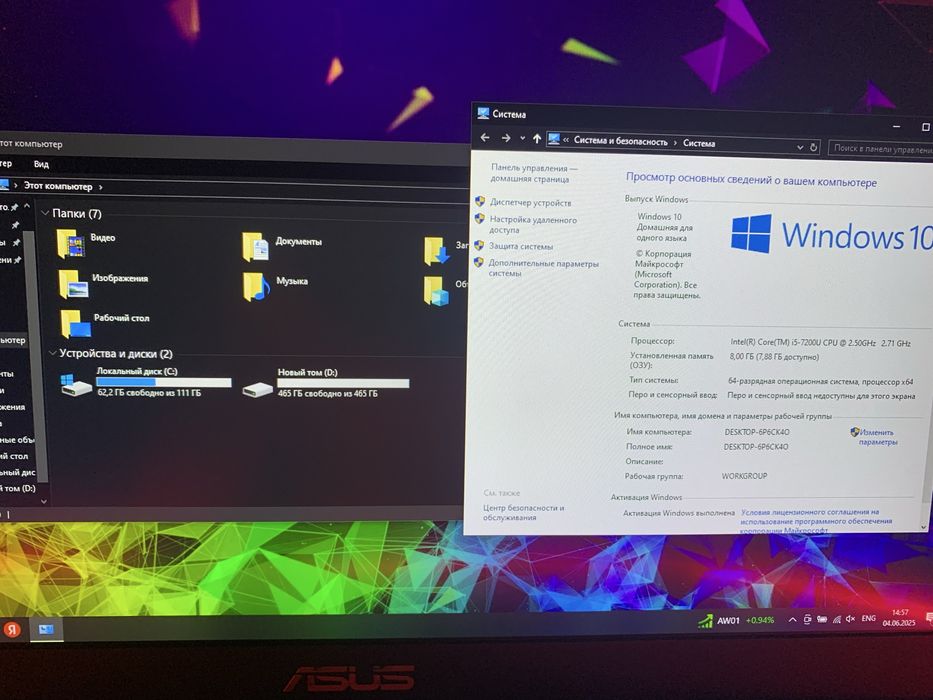Expand Этот компьютер breadcrumb chevron in Explorer
933x700 pixels.
pyautogui.click(x=101, y=187)
